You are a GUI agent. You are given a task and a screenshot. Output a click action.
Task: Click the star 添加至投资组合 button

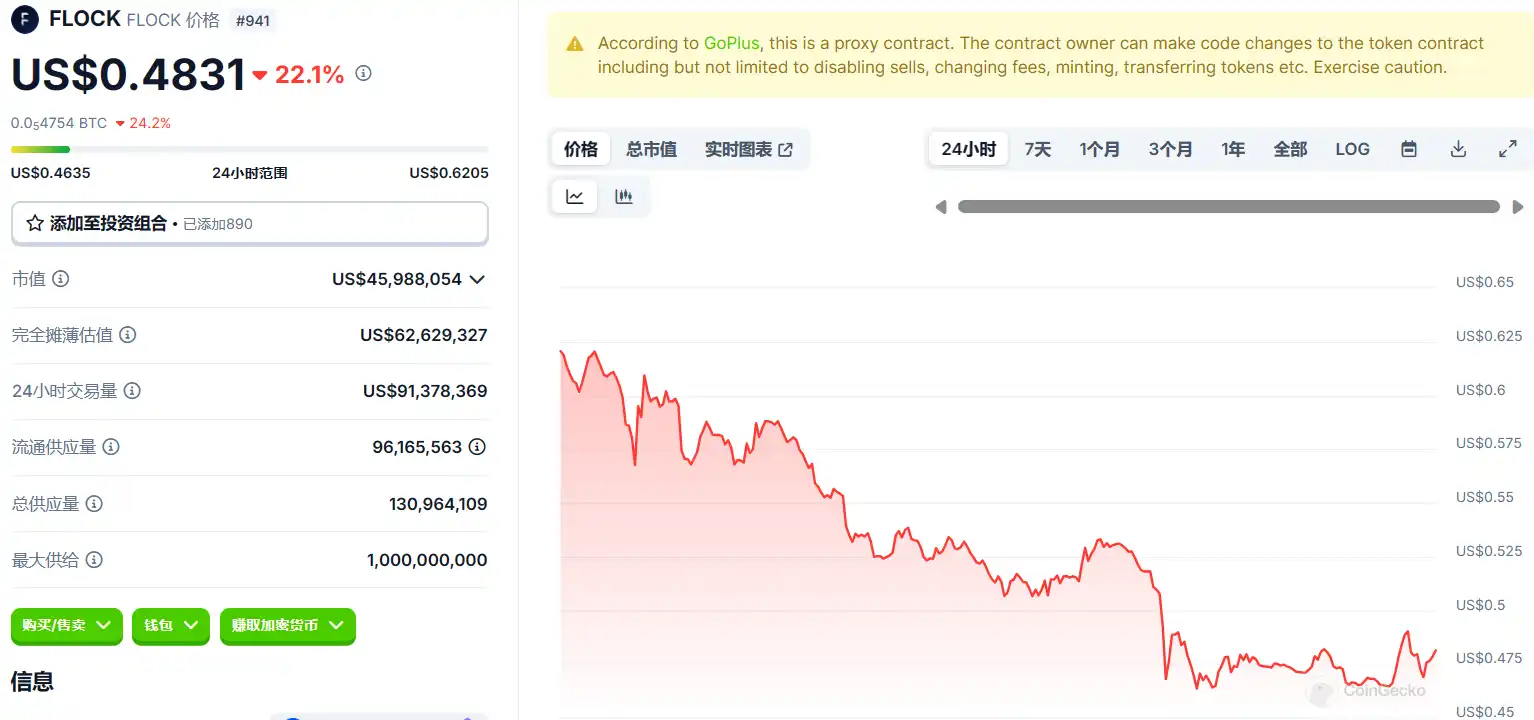tap(249, 224)
